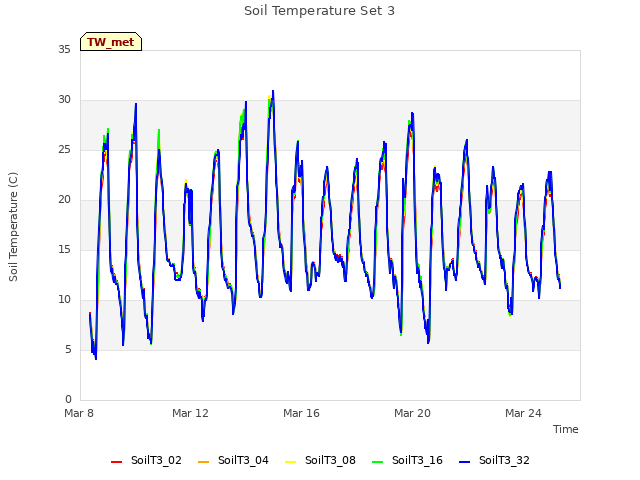Toggle the SoilT3_32 legend entry

point(494,460)
